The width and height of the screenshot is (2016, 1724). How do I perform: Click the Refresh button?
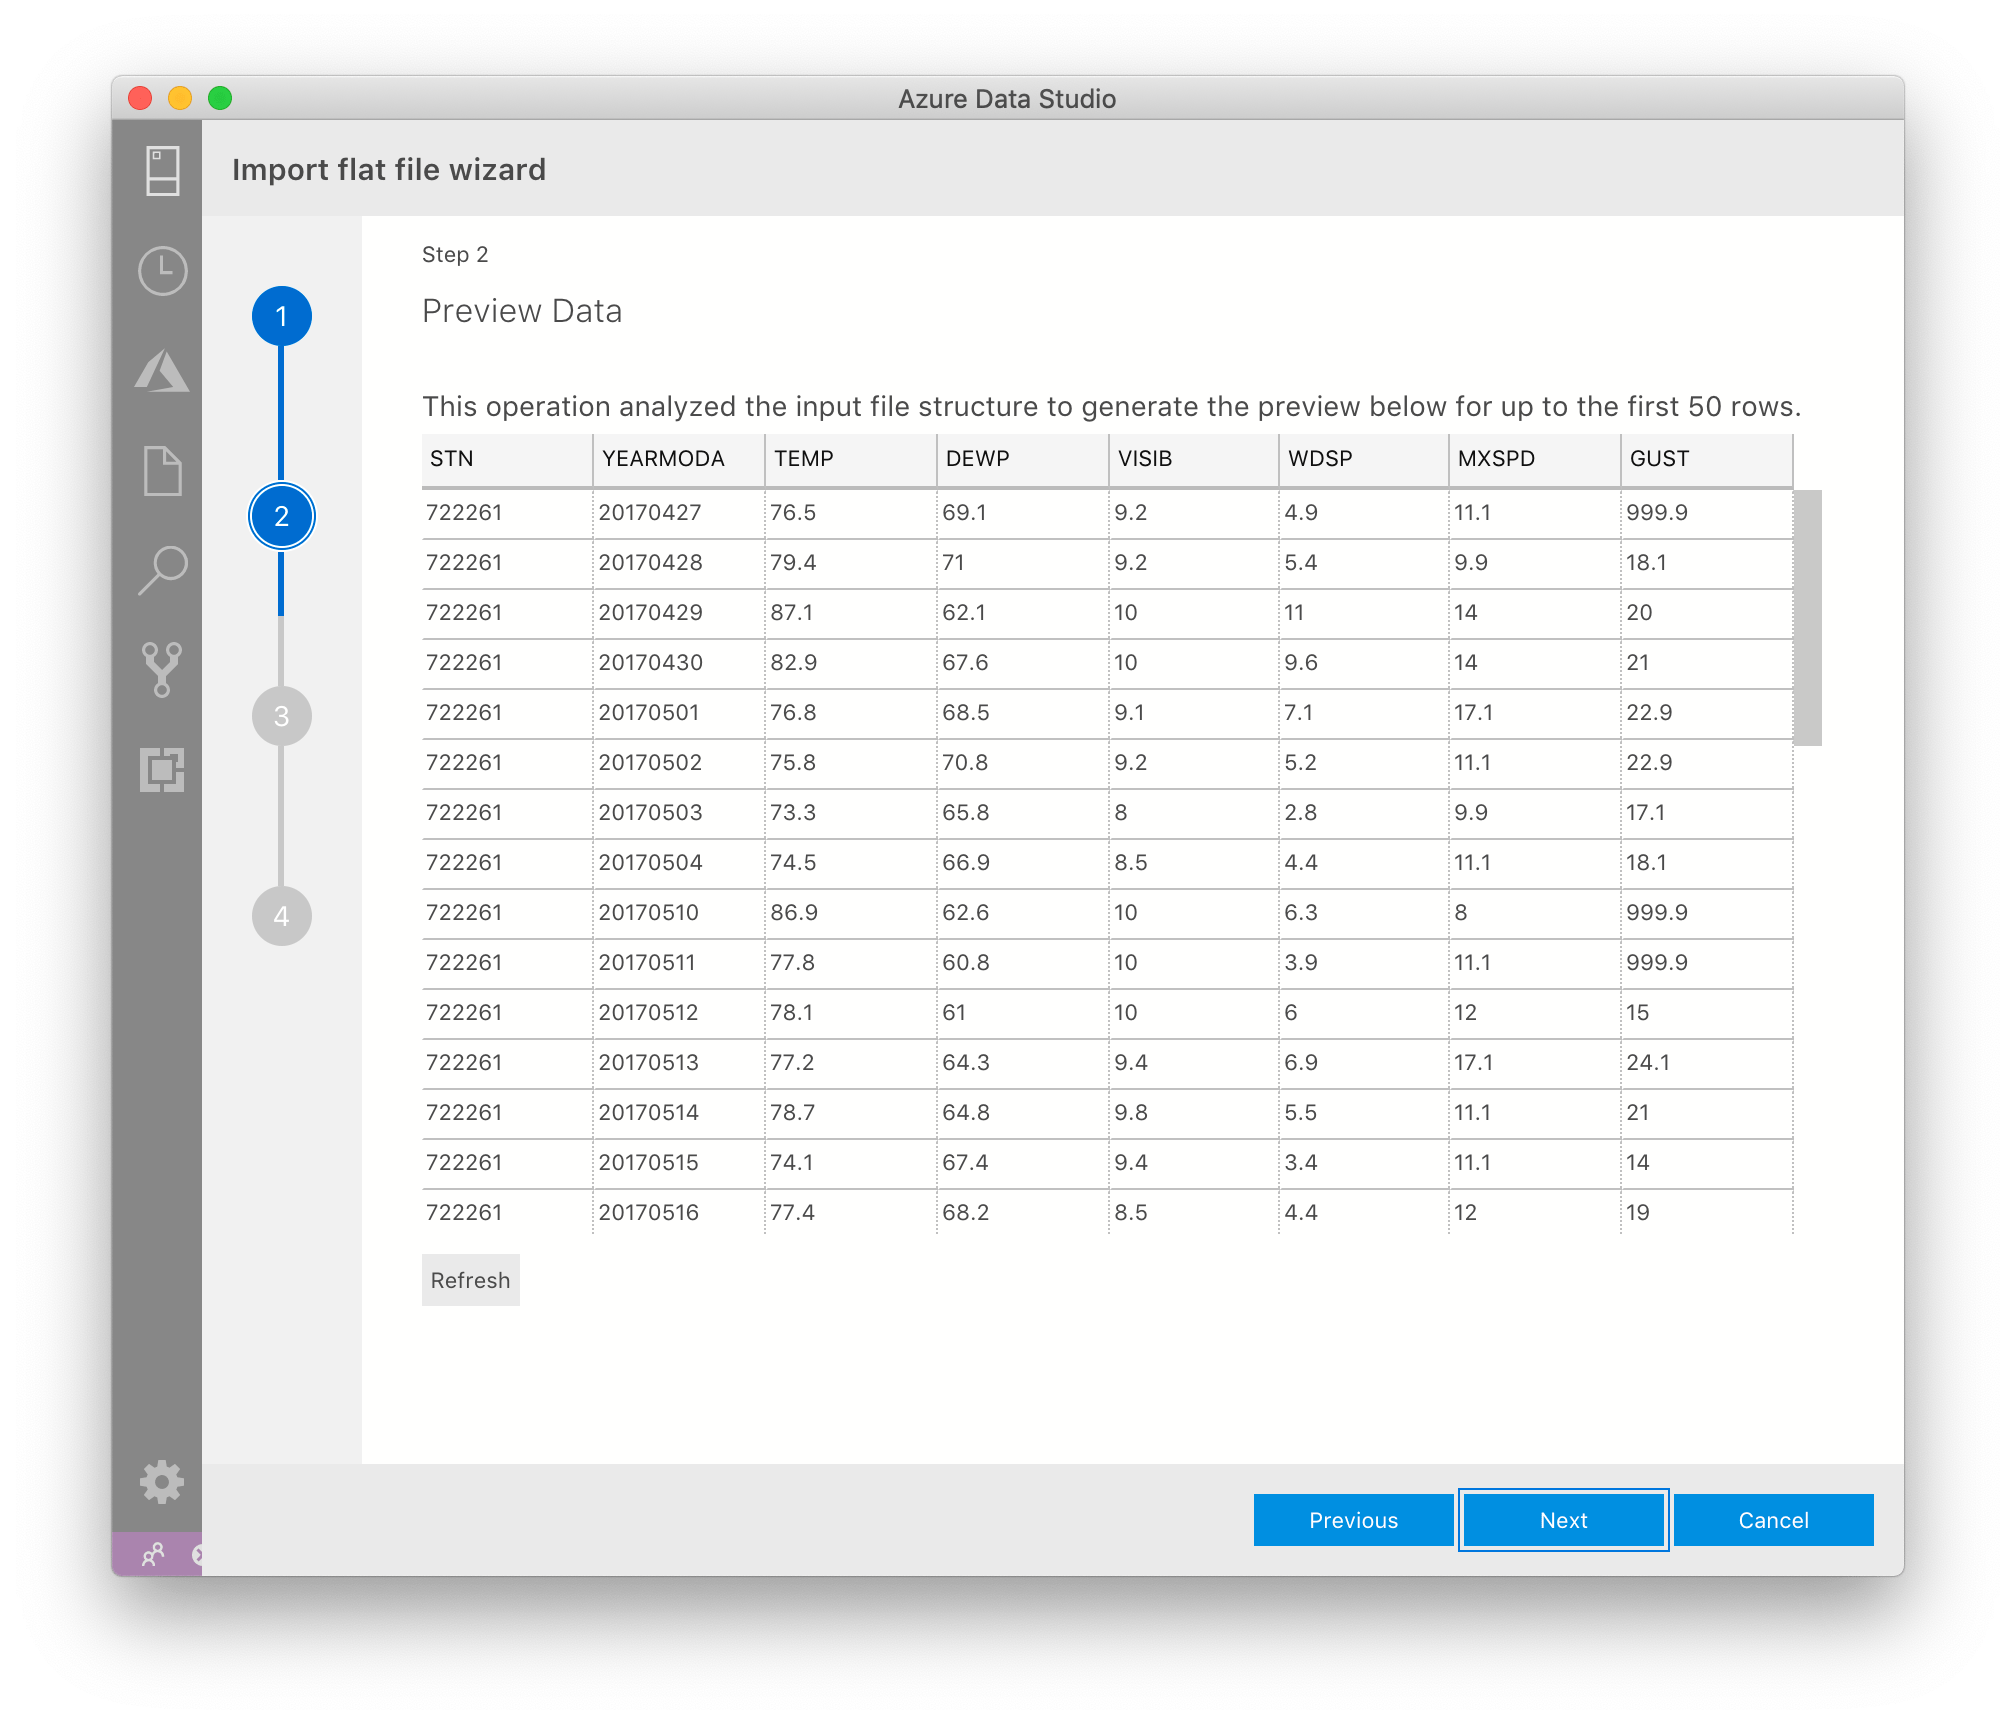coord(470,1280)
